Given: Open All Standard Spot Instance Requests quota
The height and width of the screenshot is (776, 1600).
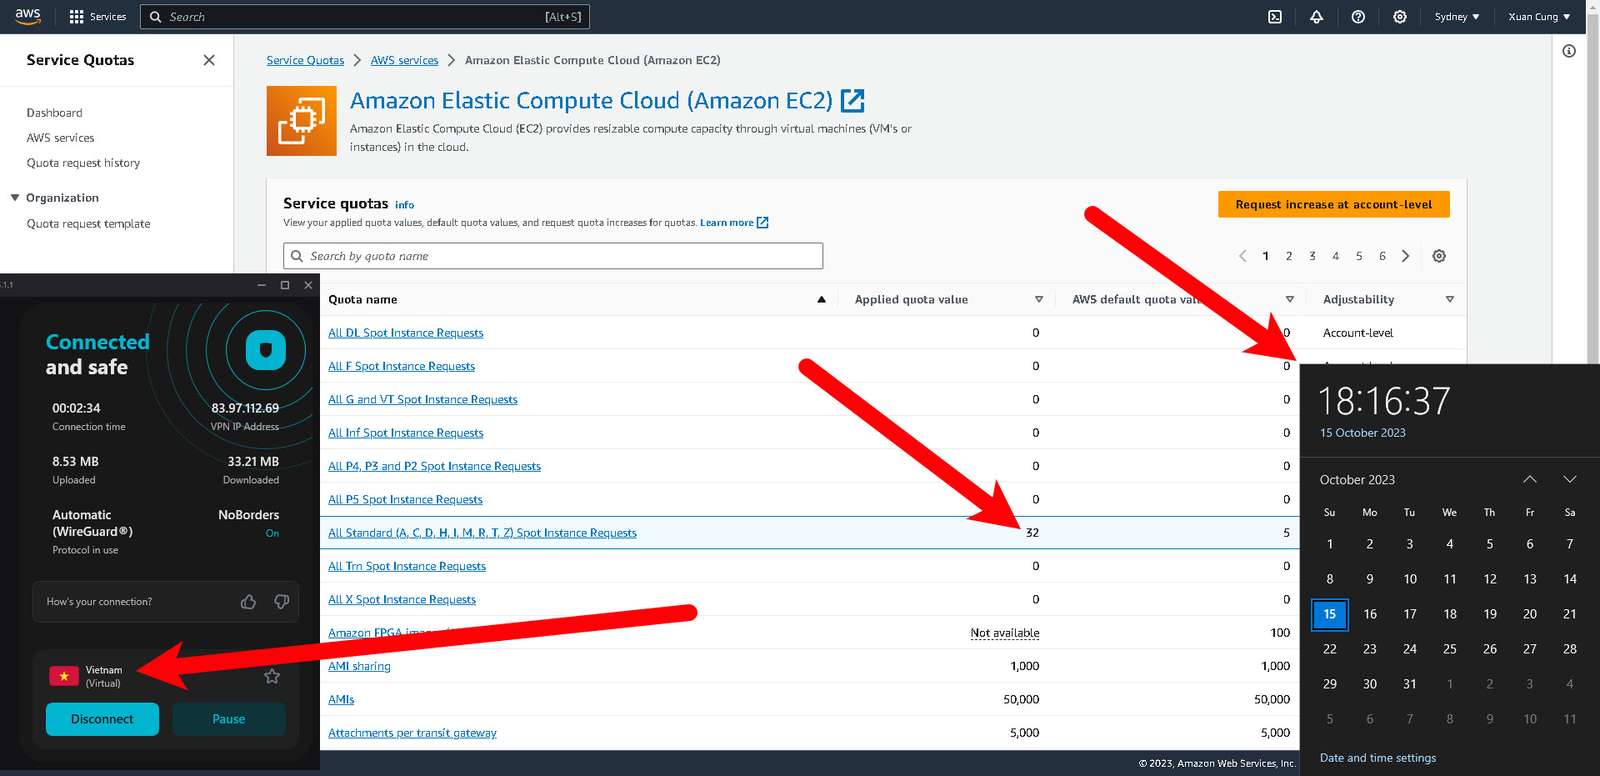Looking at the screenshot, I should click(482, 533).
